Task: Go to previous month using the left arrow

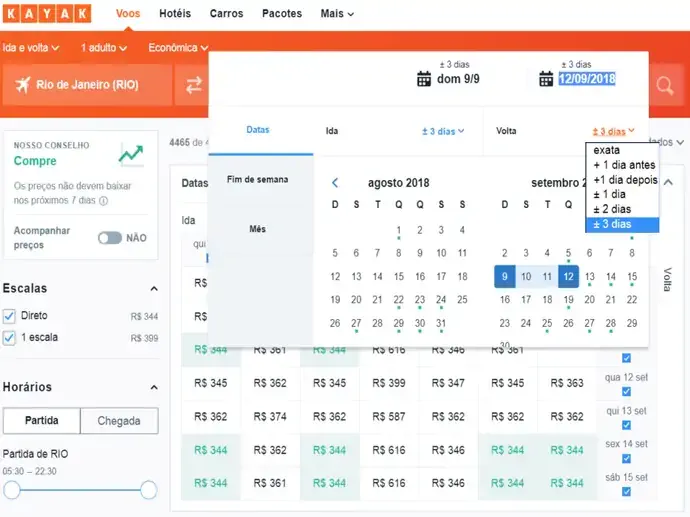Action: [x=335, y=183]
